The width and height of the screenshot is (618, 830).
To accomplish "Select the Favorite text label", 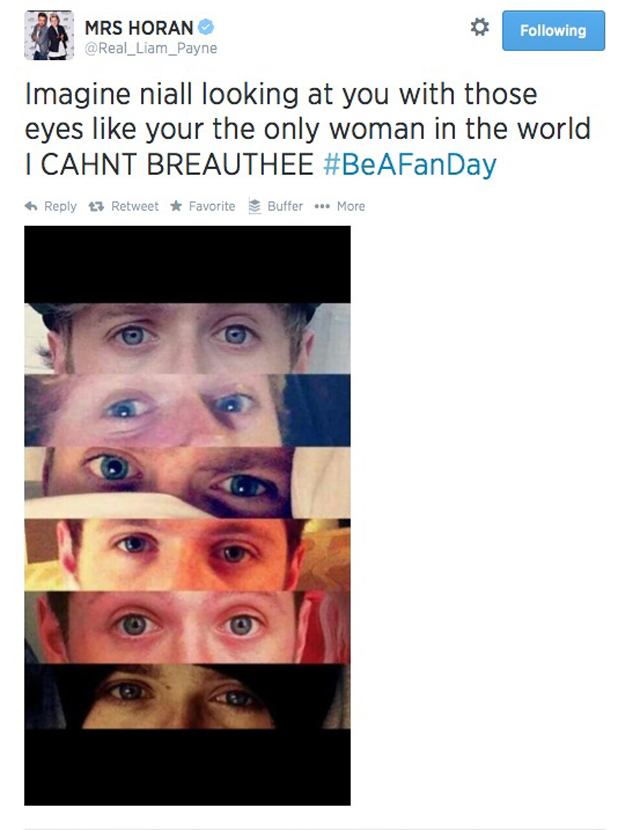I will (212, 206).
